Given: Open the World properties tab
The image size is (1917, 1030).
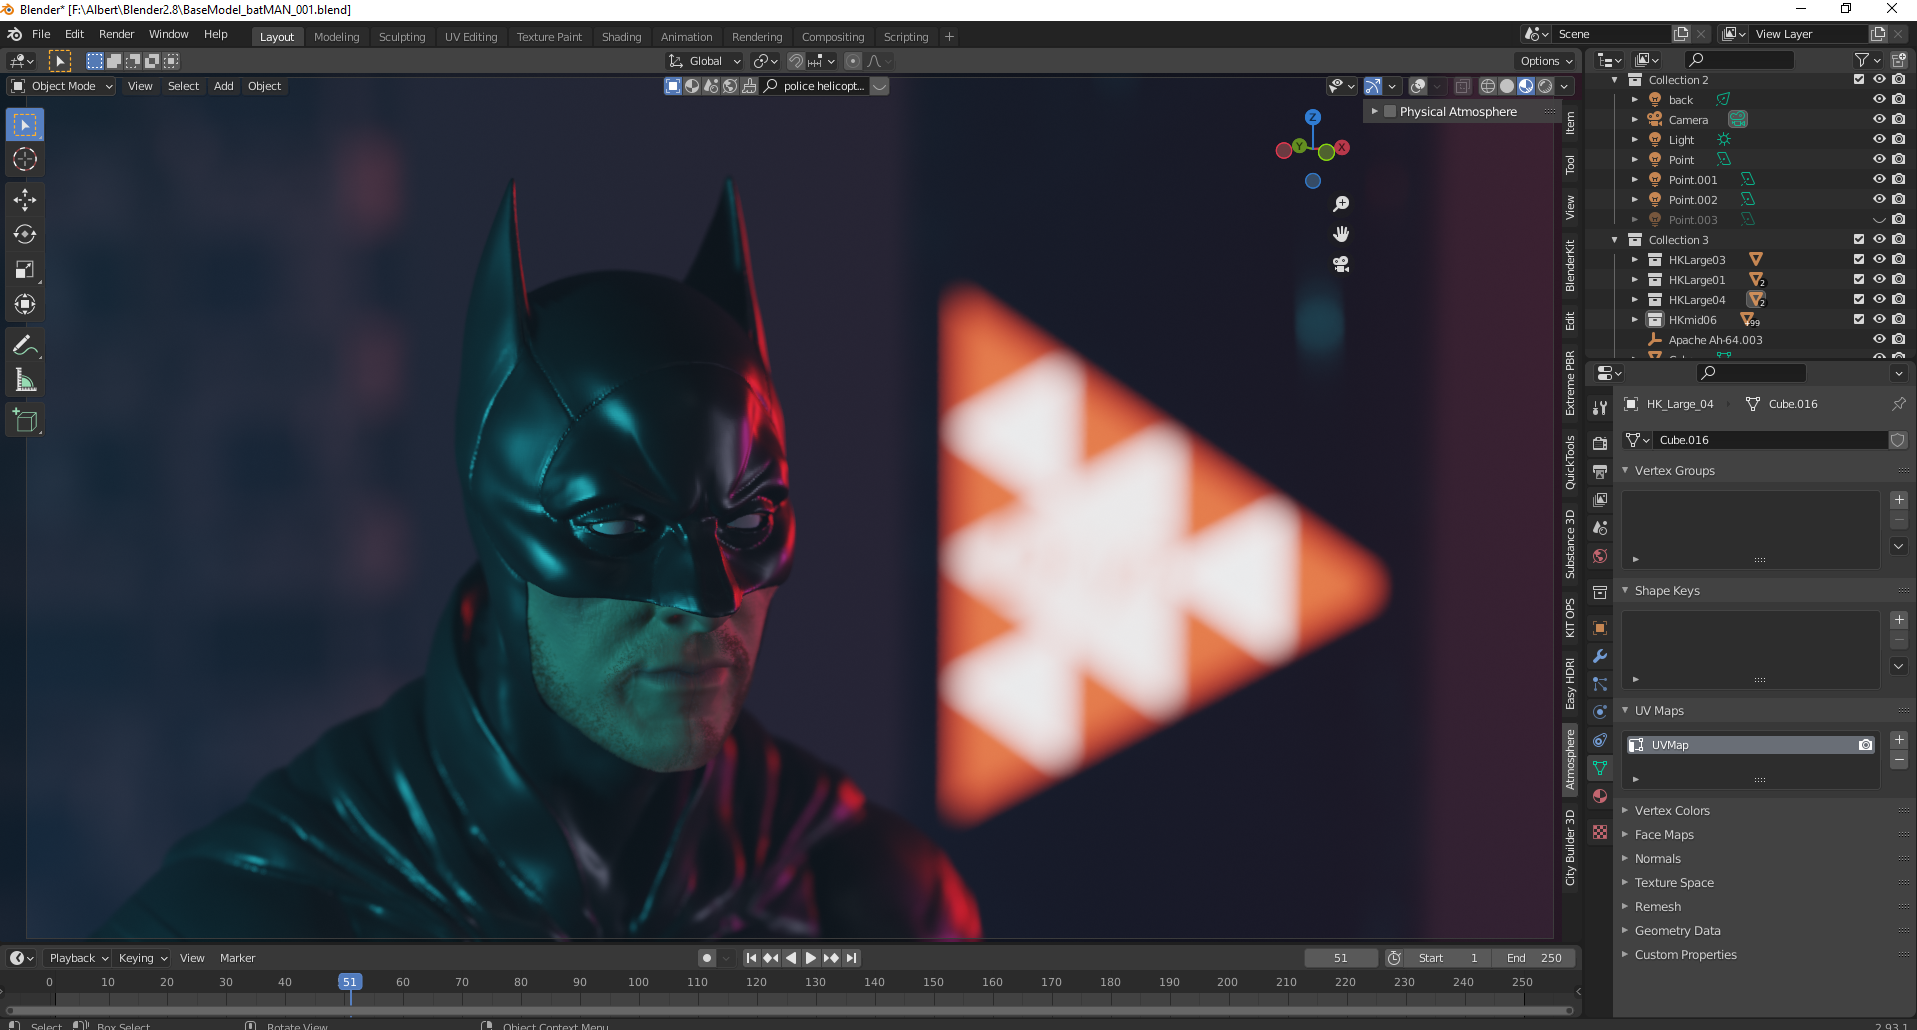Looking at the screenshot, I should [x=1600, y=556].
